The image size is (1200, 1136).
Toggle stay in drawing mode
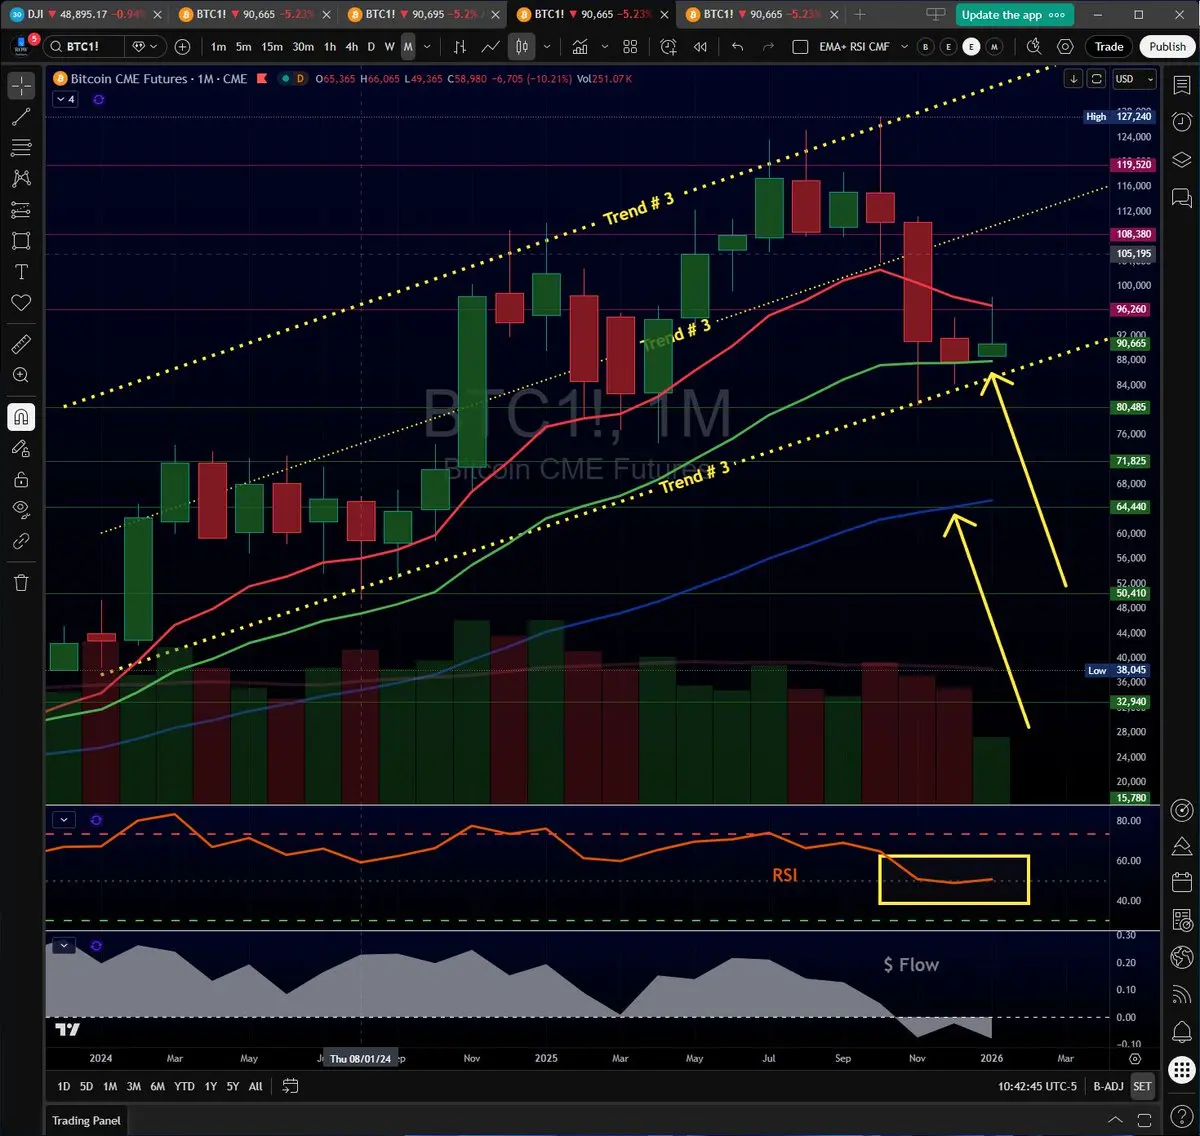[x=21, y=448]
